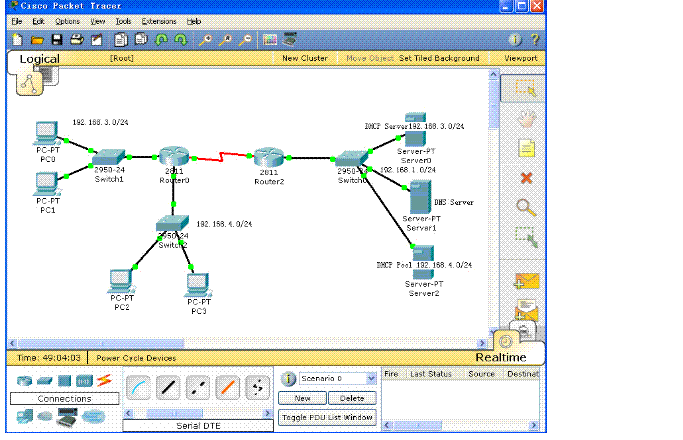
Task: Click Set Tiled Background
Action: point(439,58)
